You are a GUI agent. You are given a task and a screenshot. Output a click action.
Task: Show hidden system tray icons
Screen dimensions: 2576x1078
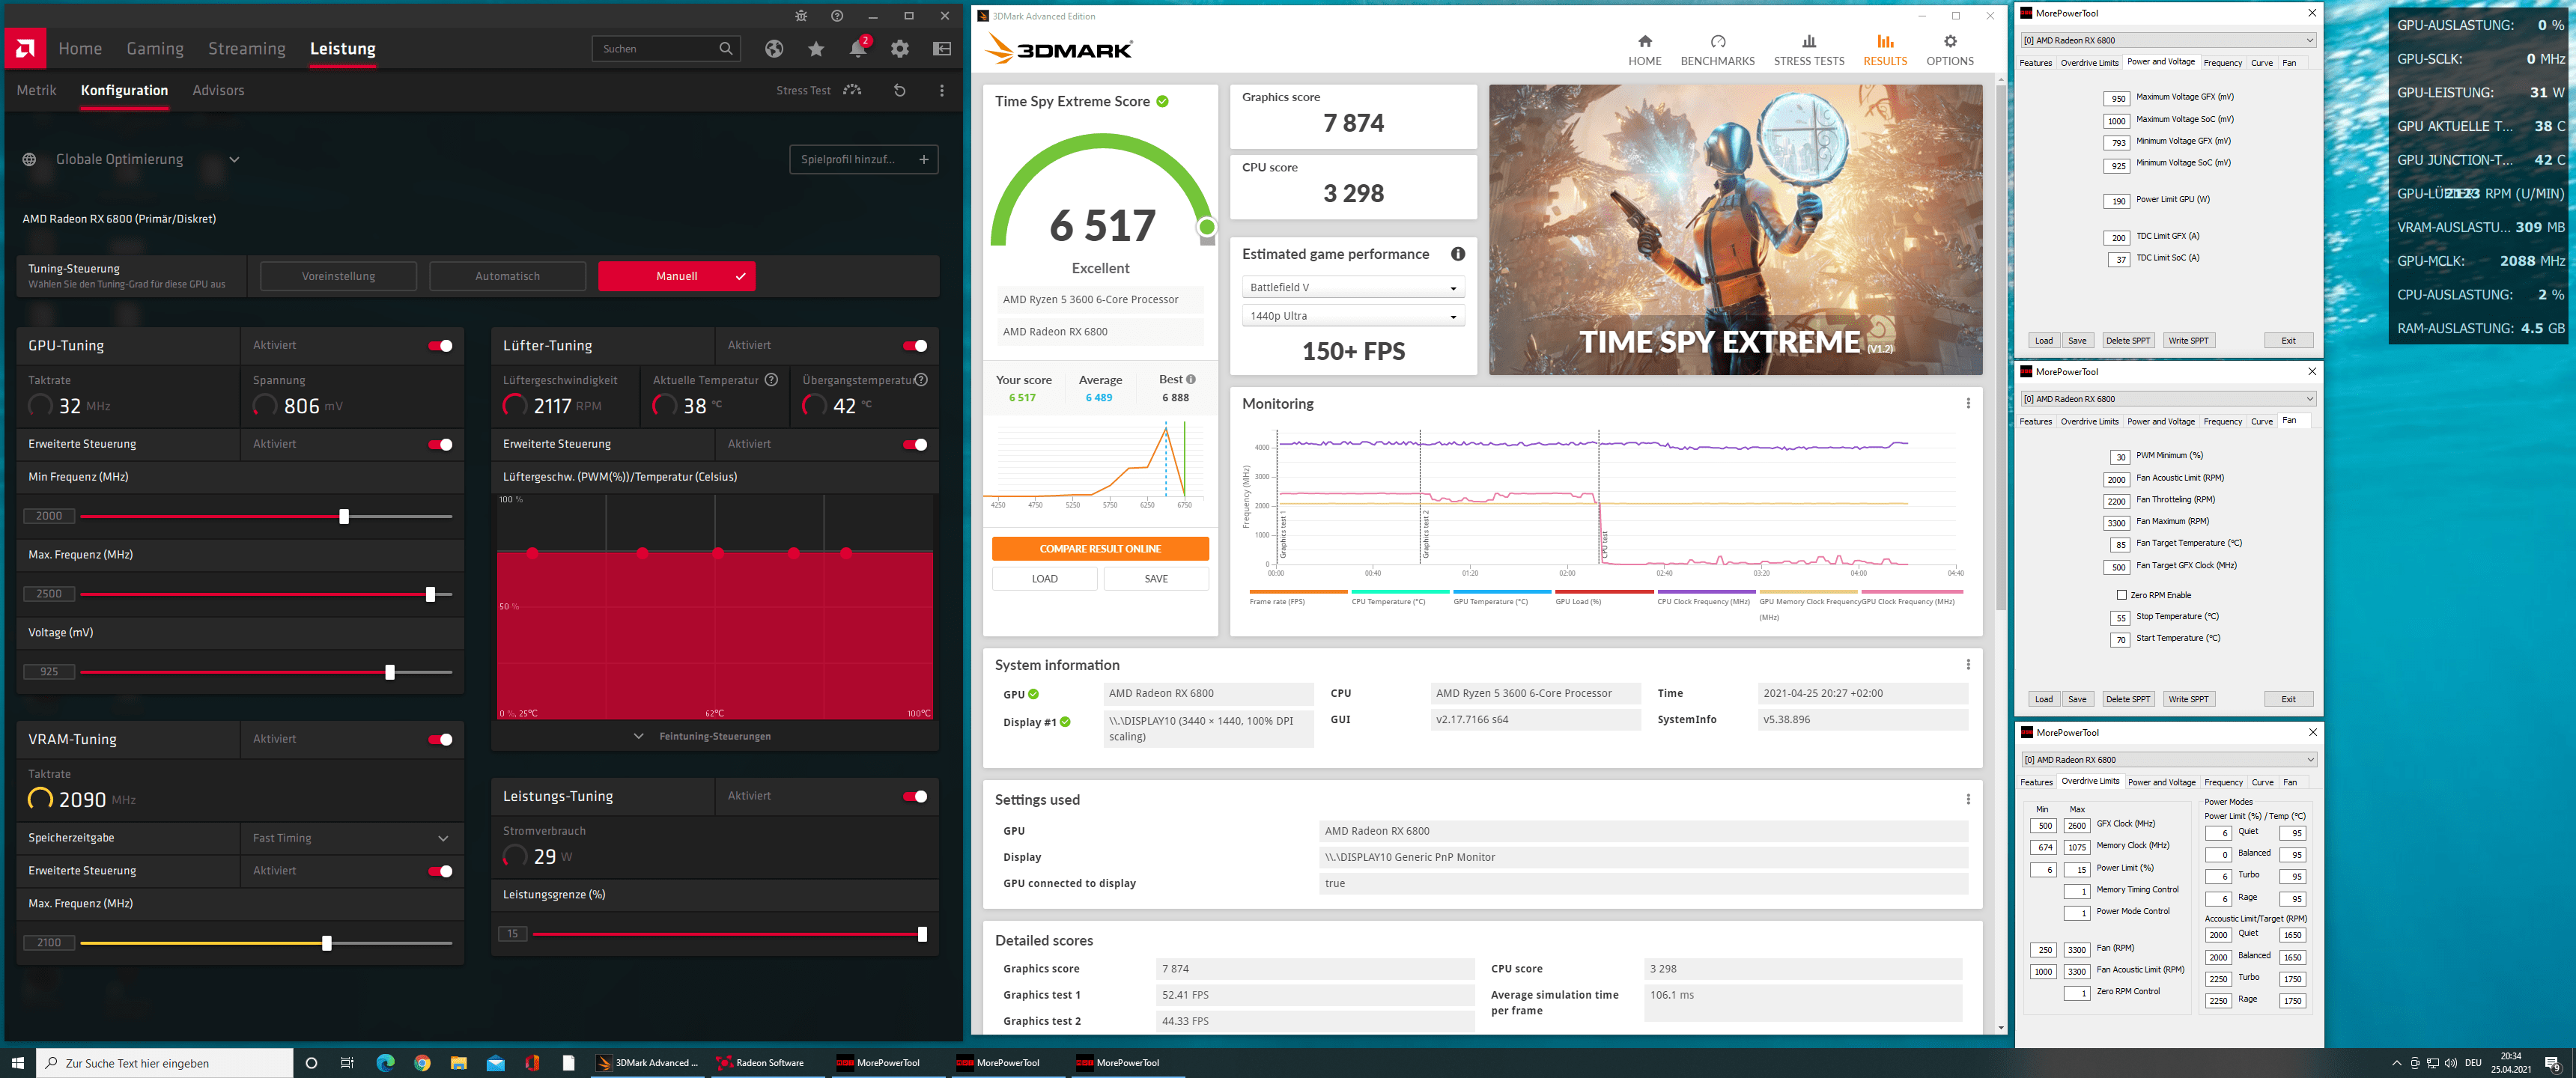[x=2396, y=1062]
